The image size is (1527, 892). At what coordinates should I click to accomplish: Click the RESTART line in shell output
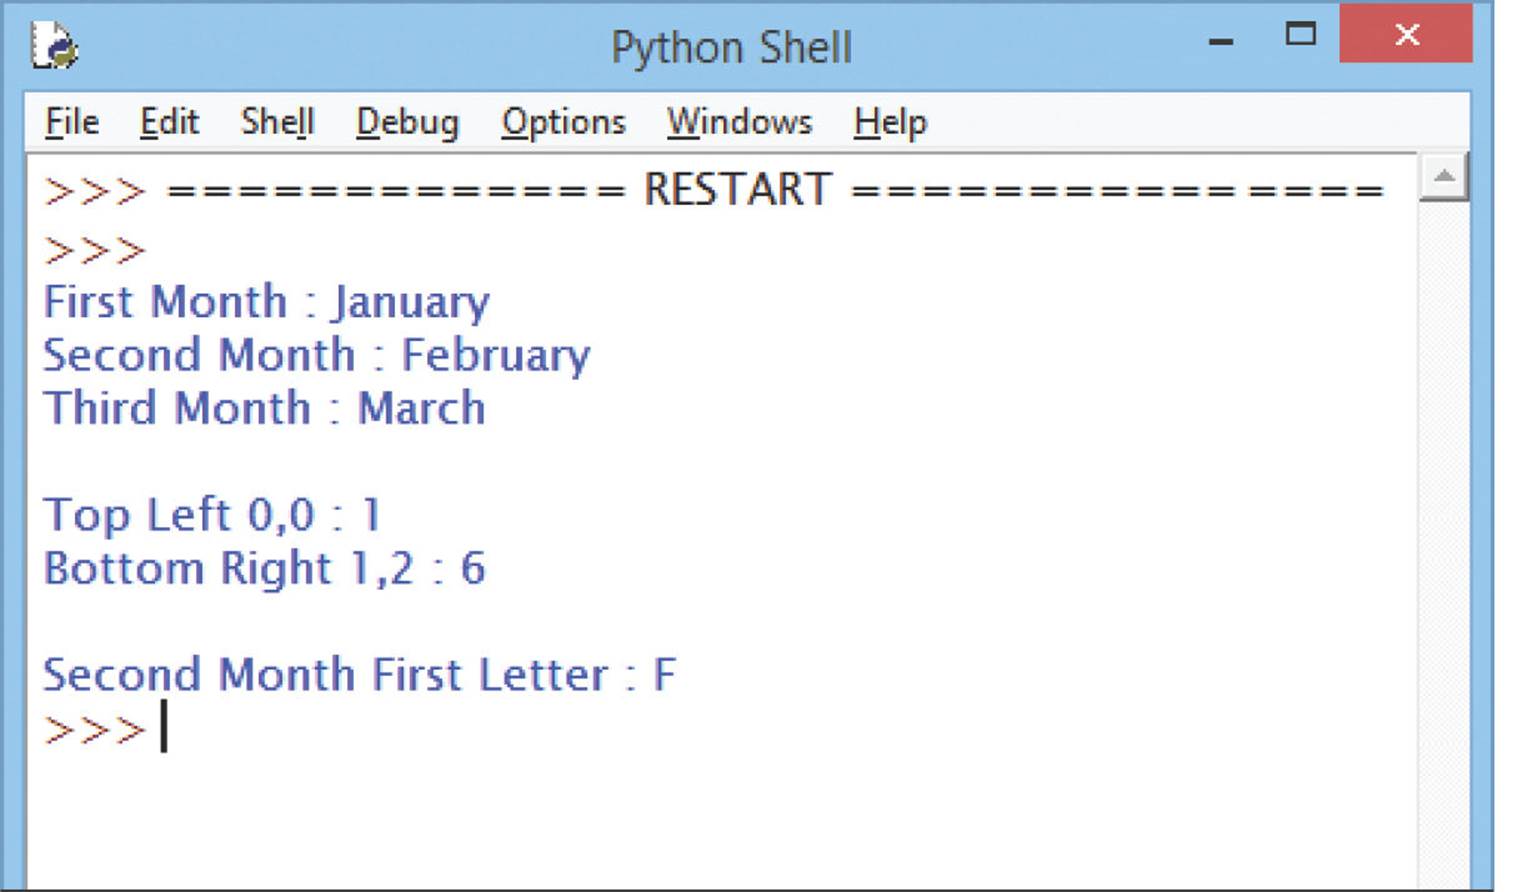(714, 190)
